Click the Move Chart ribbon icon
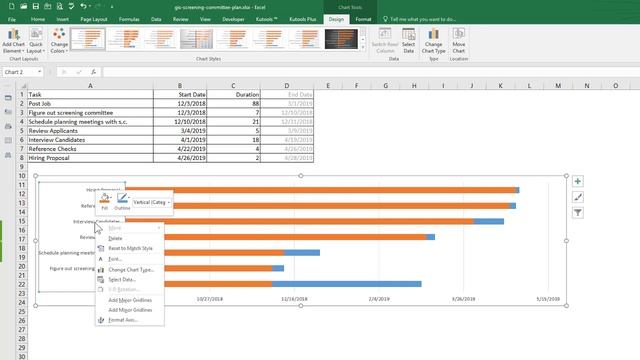640x360 pixels. click(x=459, y=41)
